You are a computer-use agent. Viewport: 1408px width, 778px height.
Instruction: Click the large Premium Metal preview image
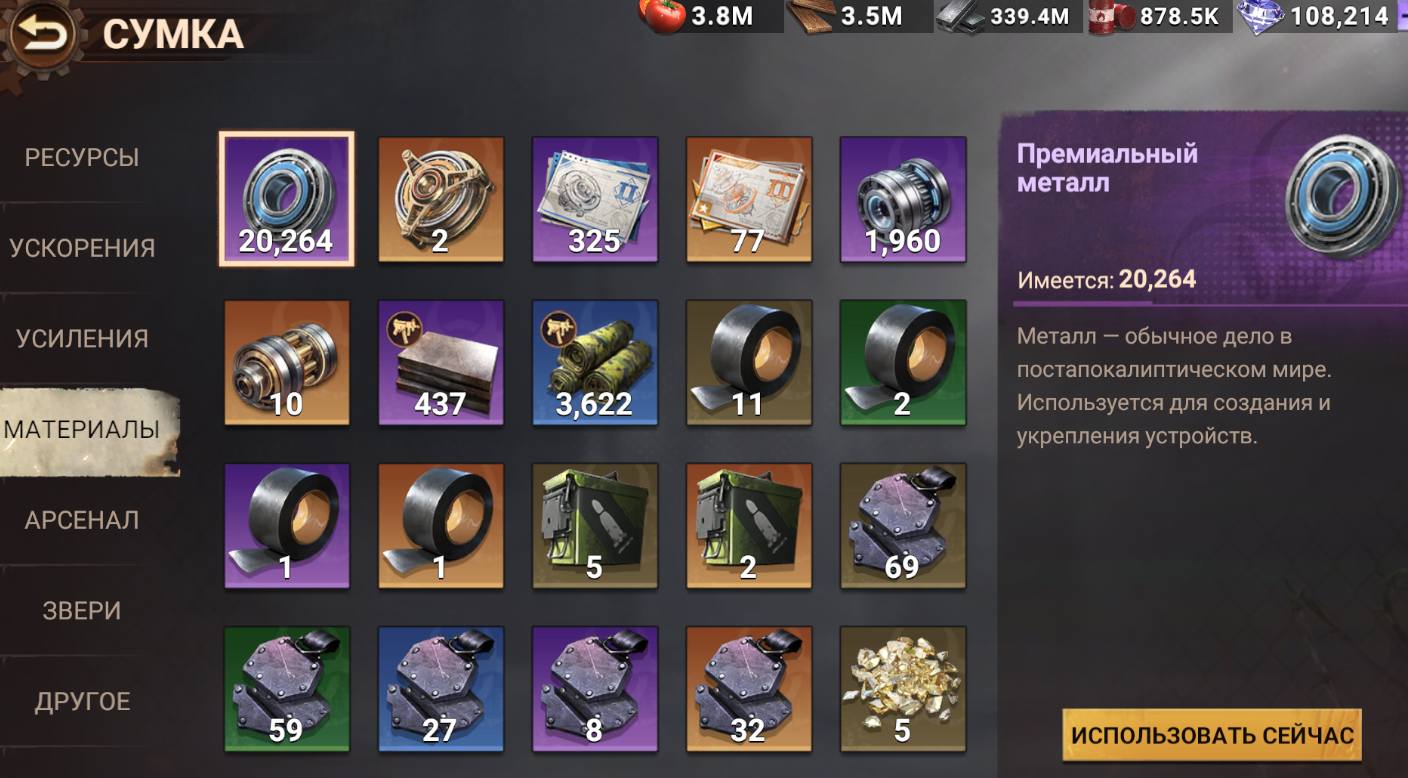1341,198
